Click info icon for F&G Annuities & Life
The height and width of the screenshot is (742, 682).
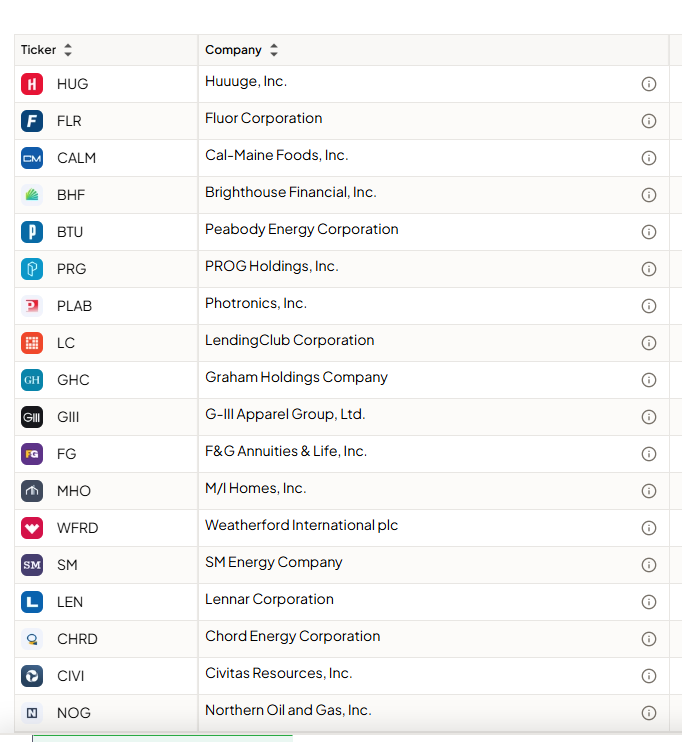648,454
